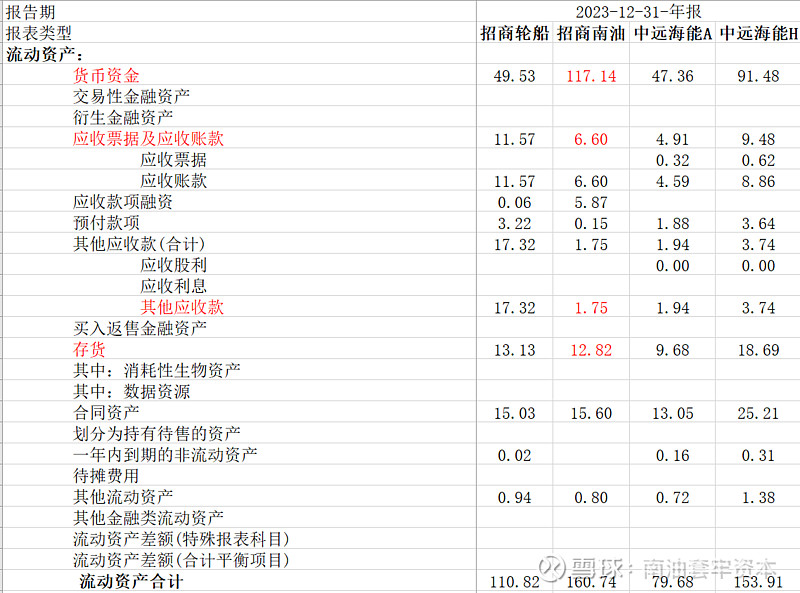Image resolution: width=800 pixels, height=593 pixels.
Task: Click the 合同资产 row label
Action: point(106,412)
